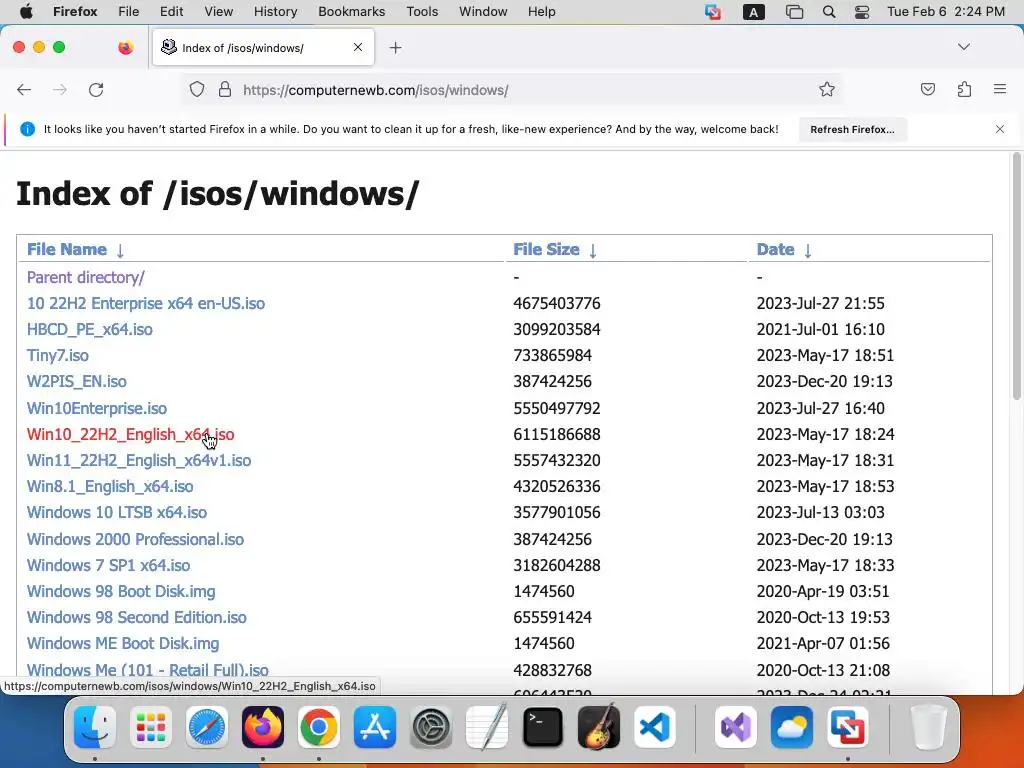This screenshot has height=768, width=1024.
Task: Expand the List all tabs chevron
Action: [963, 47]
